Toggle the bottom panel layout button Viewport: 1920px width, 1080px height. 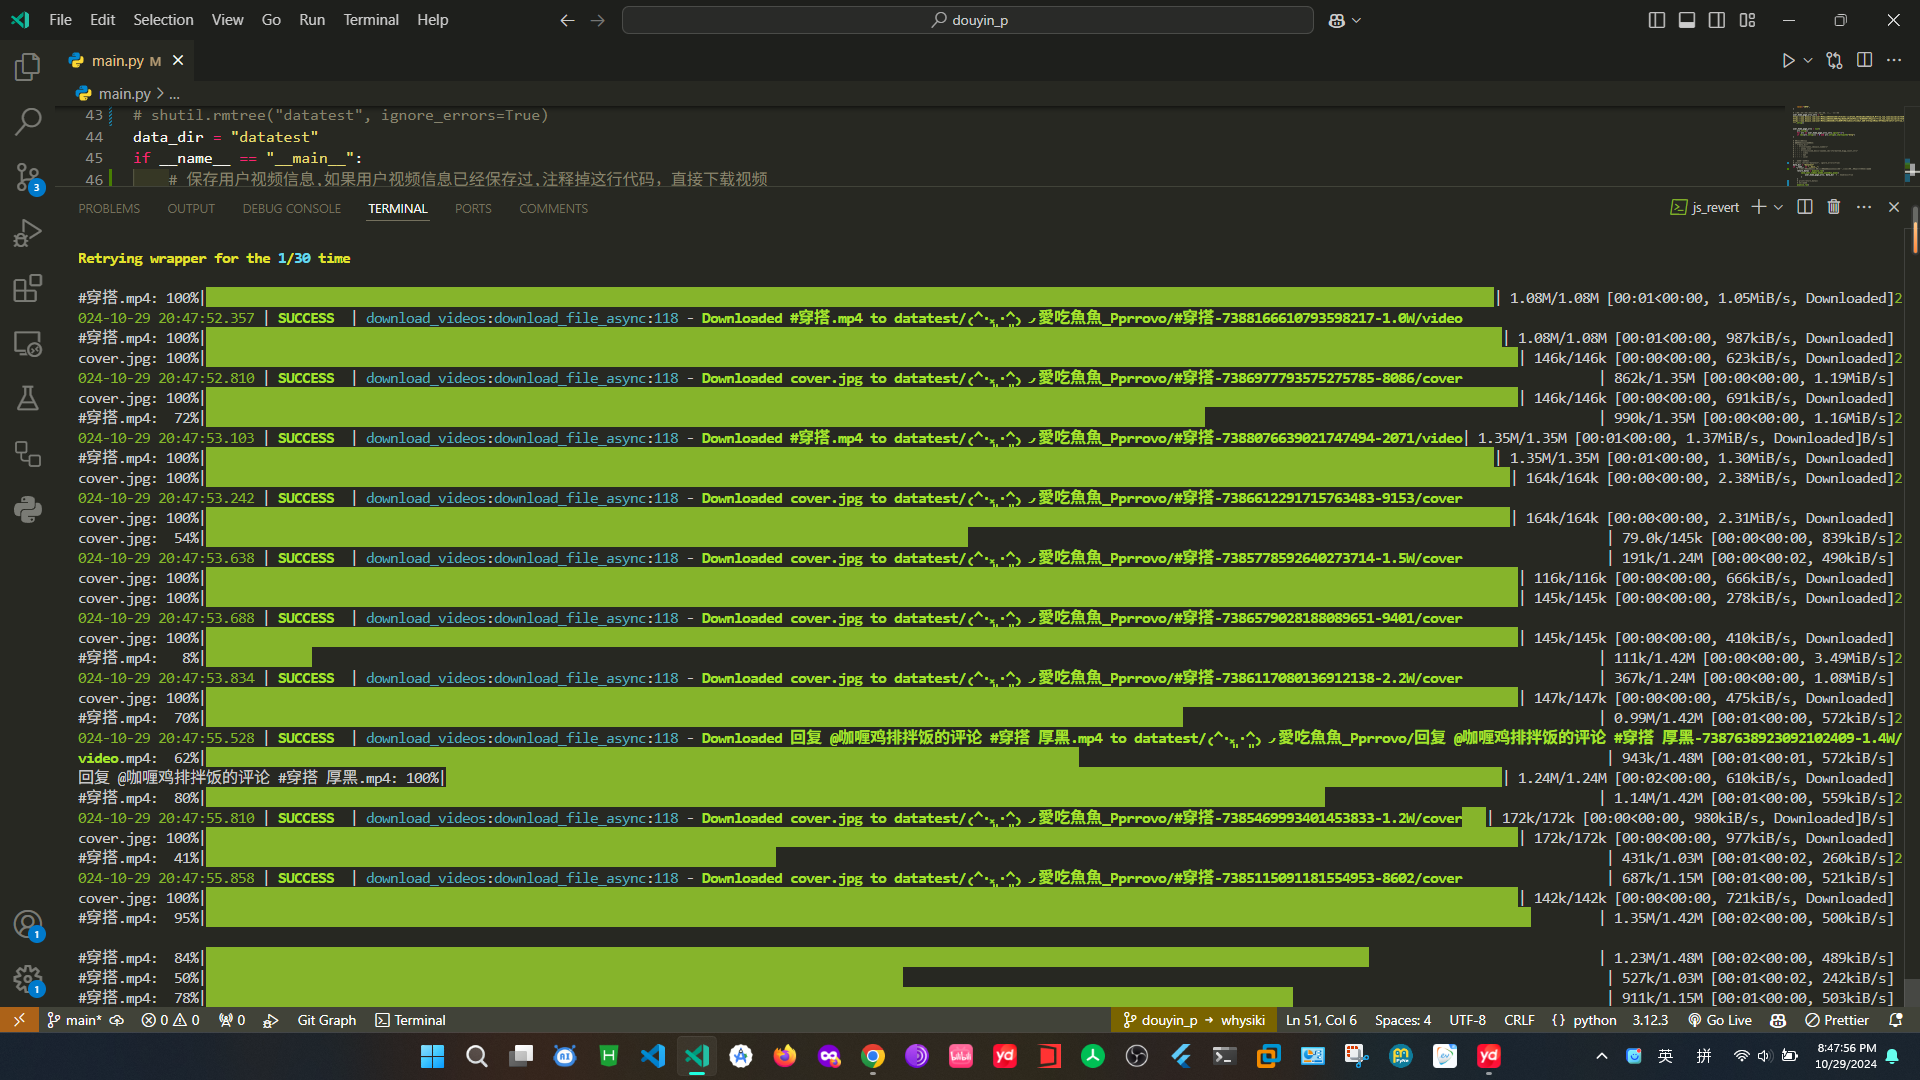1686,20
